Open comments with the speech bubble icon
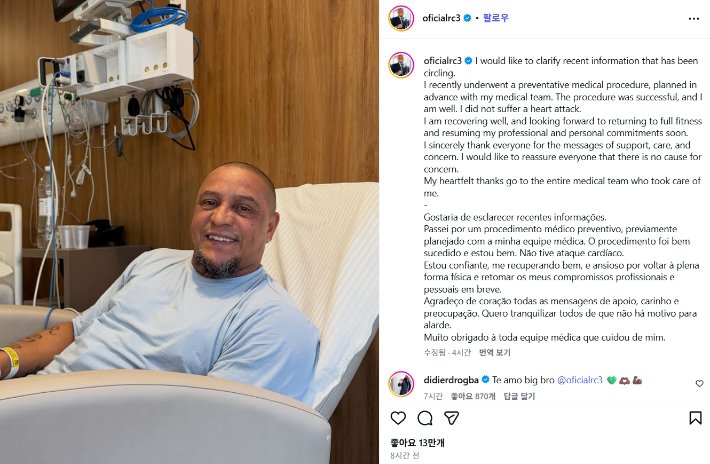 point(425,418)
